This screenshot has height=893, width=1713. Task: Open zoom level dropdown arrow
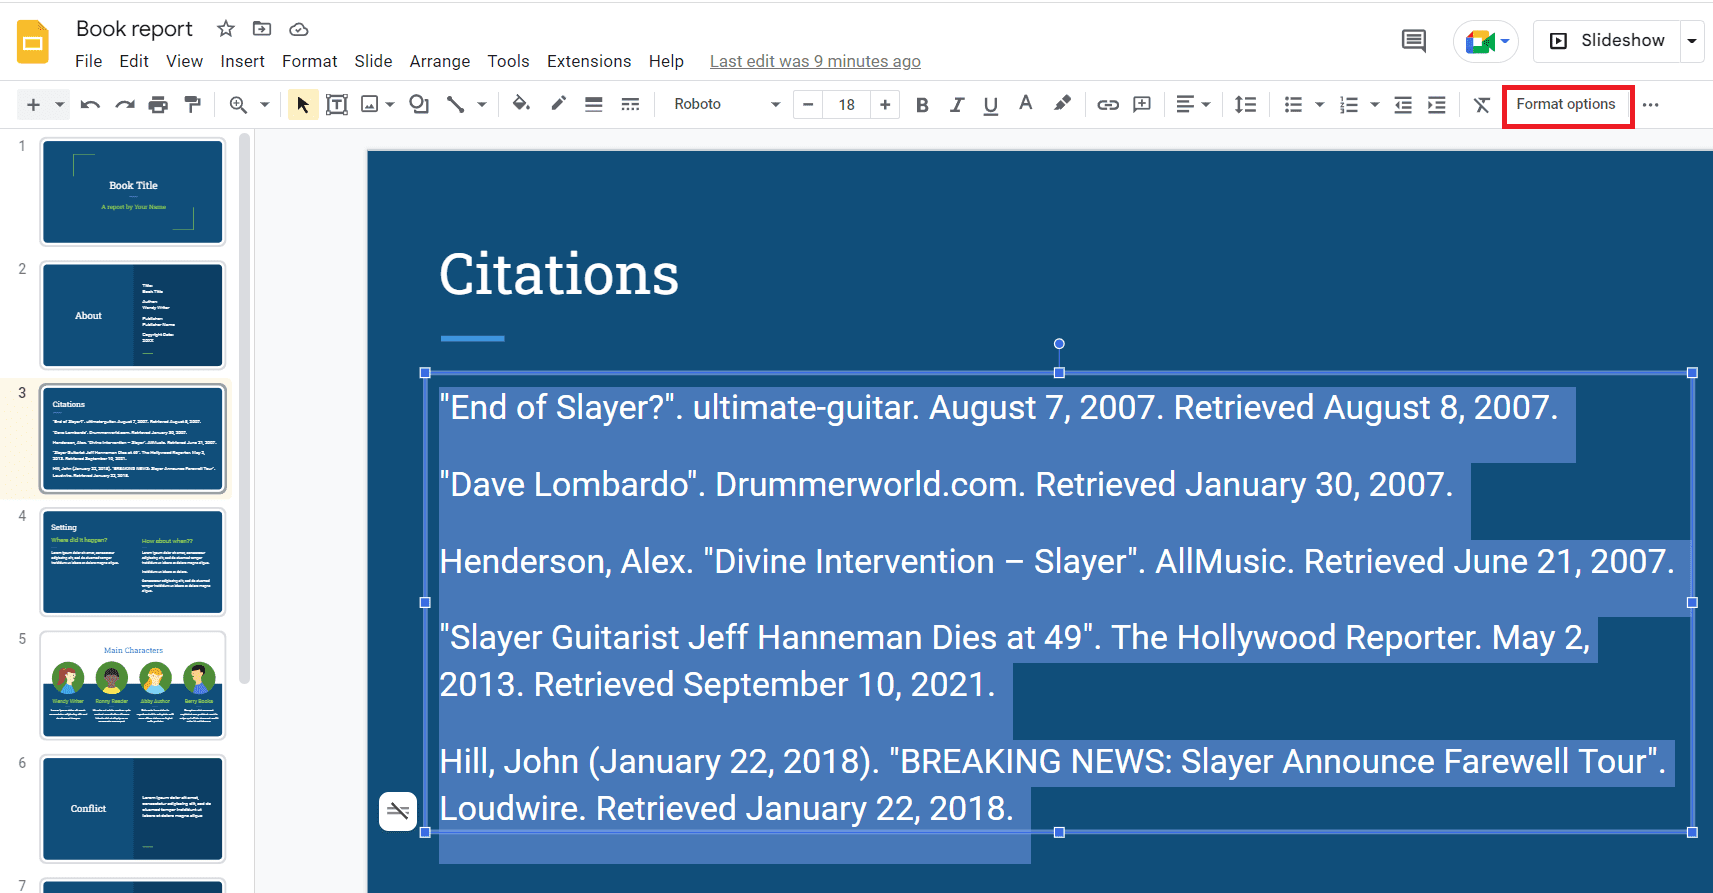[265, 104]
